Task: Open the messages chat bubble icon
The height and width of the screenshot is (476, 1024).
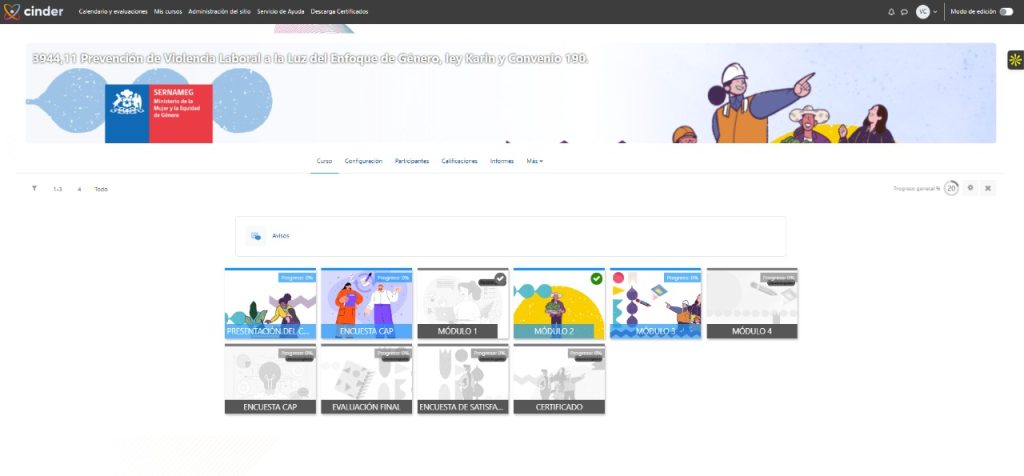Action: coord(904,11)
